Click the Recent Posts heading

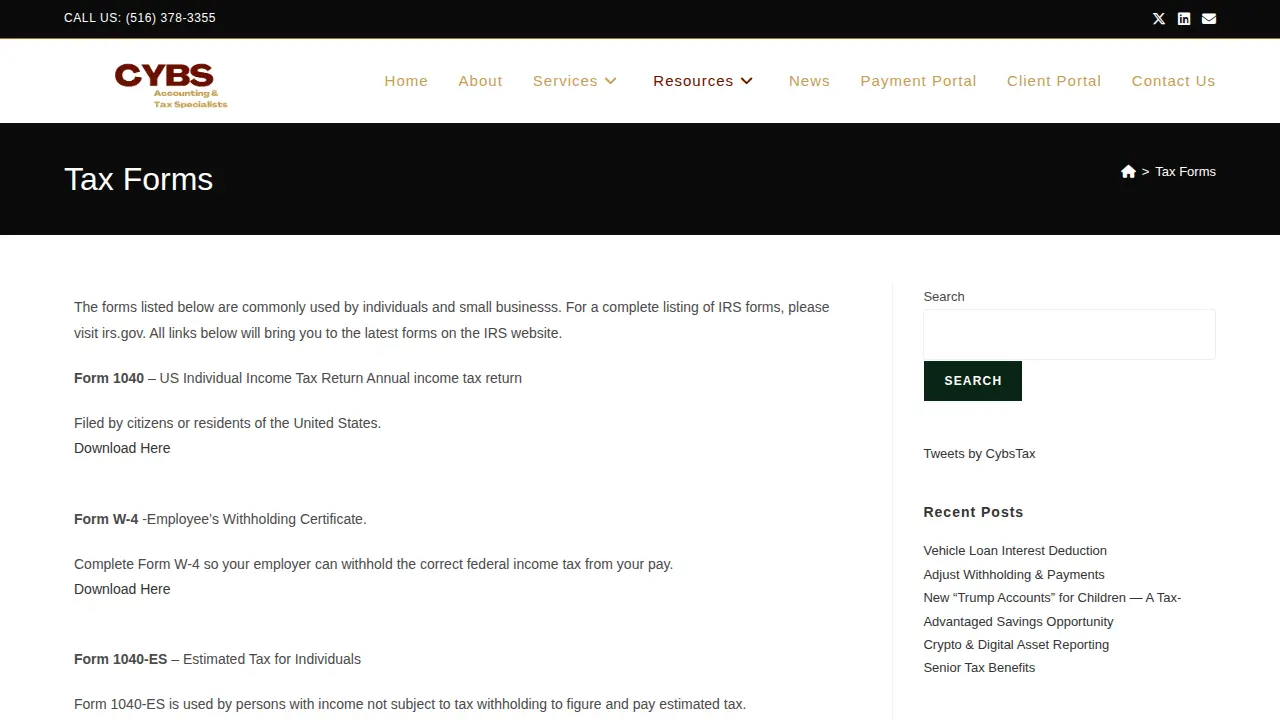coord(973,512)
